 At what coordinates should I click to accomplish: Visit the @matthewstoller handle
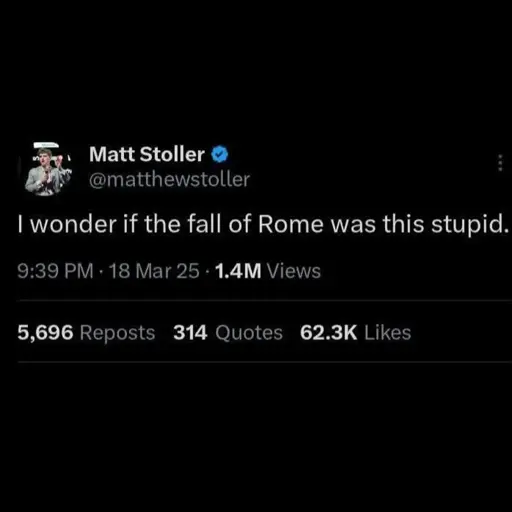coord(169,179)
